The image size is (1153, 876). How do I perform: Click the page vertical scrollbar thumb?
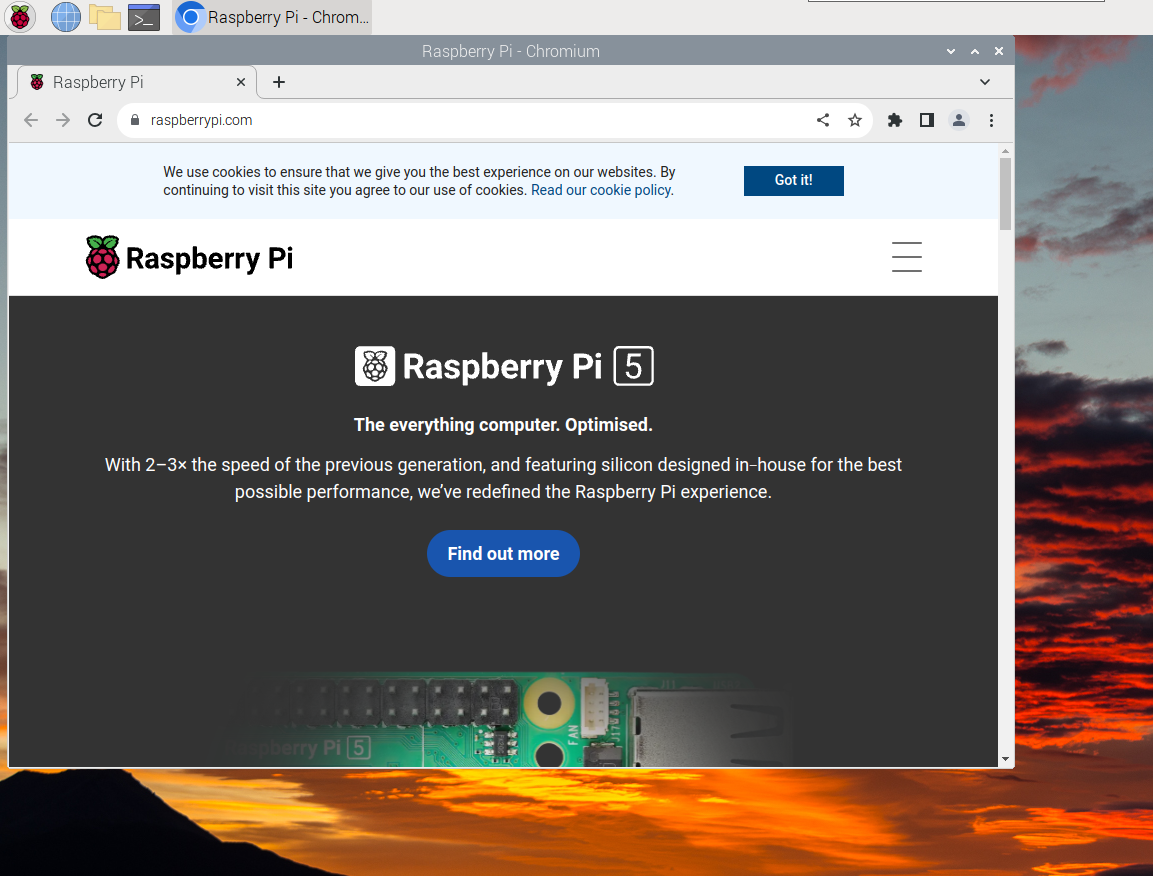(x=1005, y=193)
